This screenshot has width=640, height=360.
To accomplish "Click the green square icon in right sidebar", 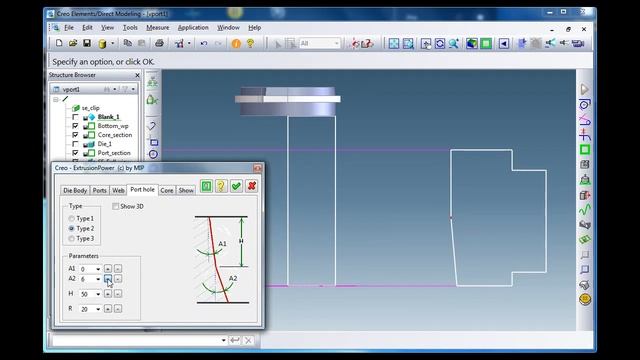I will (x=584, y=150).
